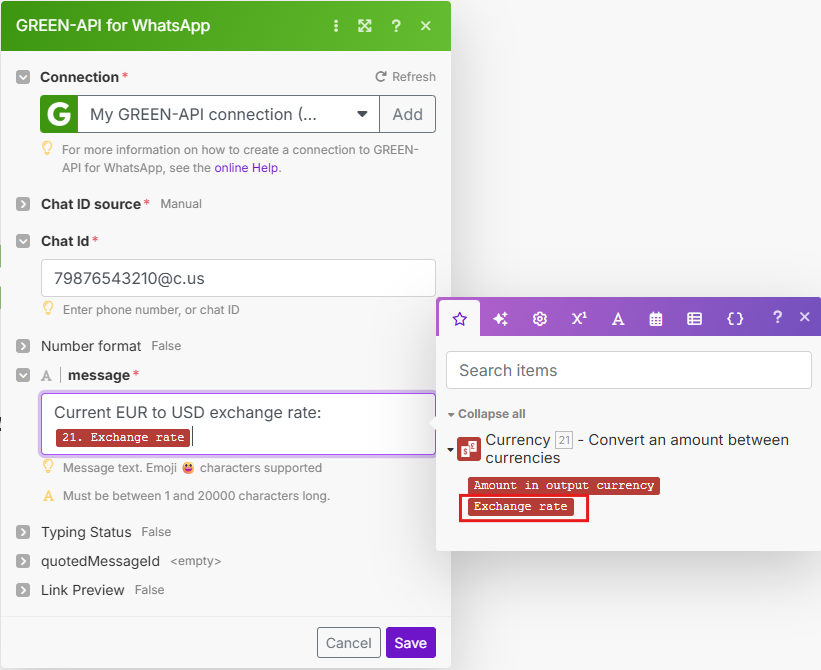Open the custom variables braces tab
Screen dimensions: 821x670
point(735,318)
